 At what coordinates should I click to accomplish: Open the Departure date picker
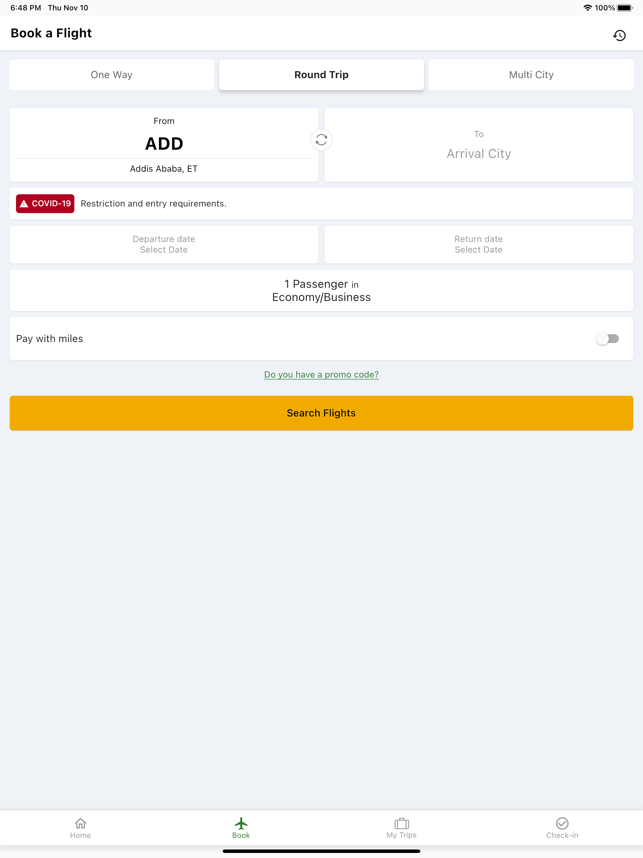164,245
